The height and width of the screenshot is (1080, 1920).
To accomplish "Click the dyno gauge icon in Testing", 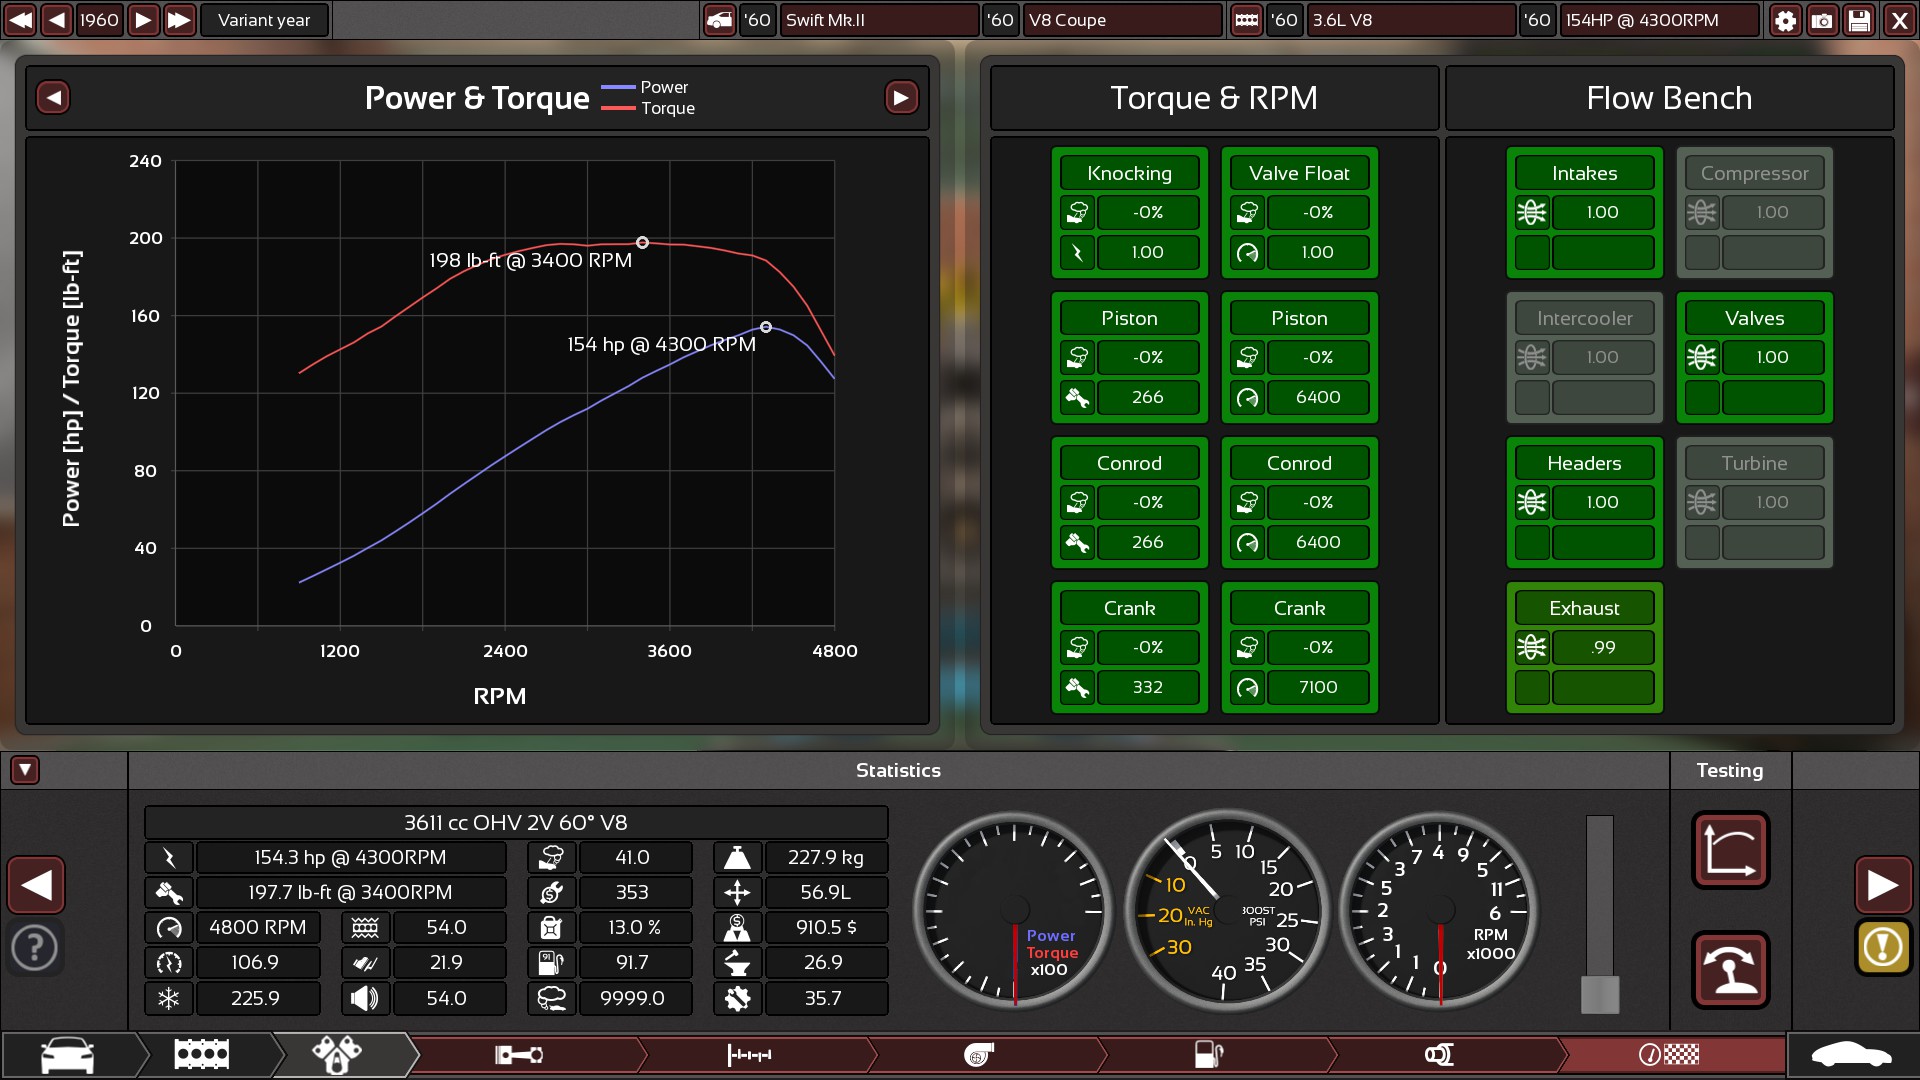I will [1730, 969].
